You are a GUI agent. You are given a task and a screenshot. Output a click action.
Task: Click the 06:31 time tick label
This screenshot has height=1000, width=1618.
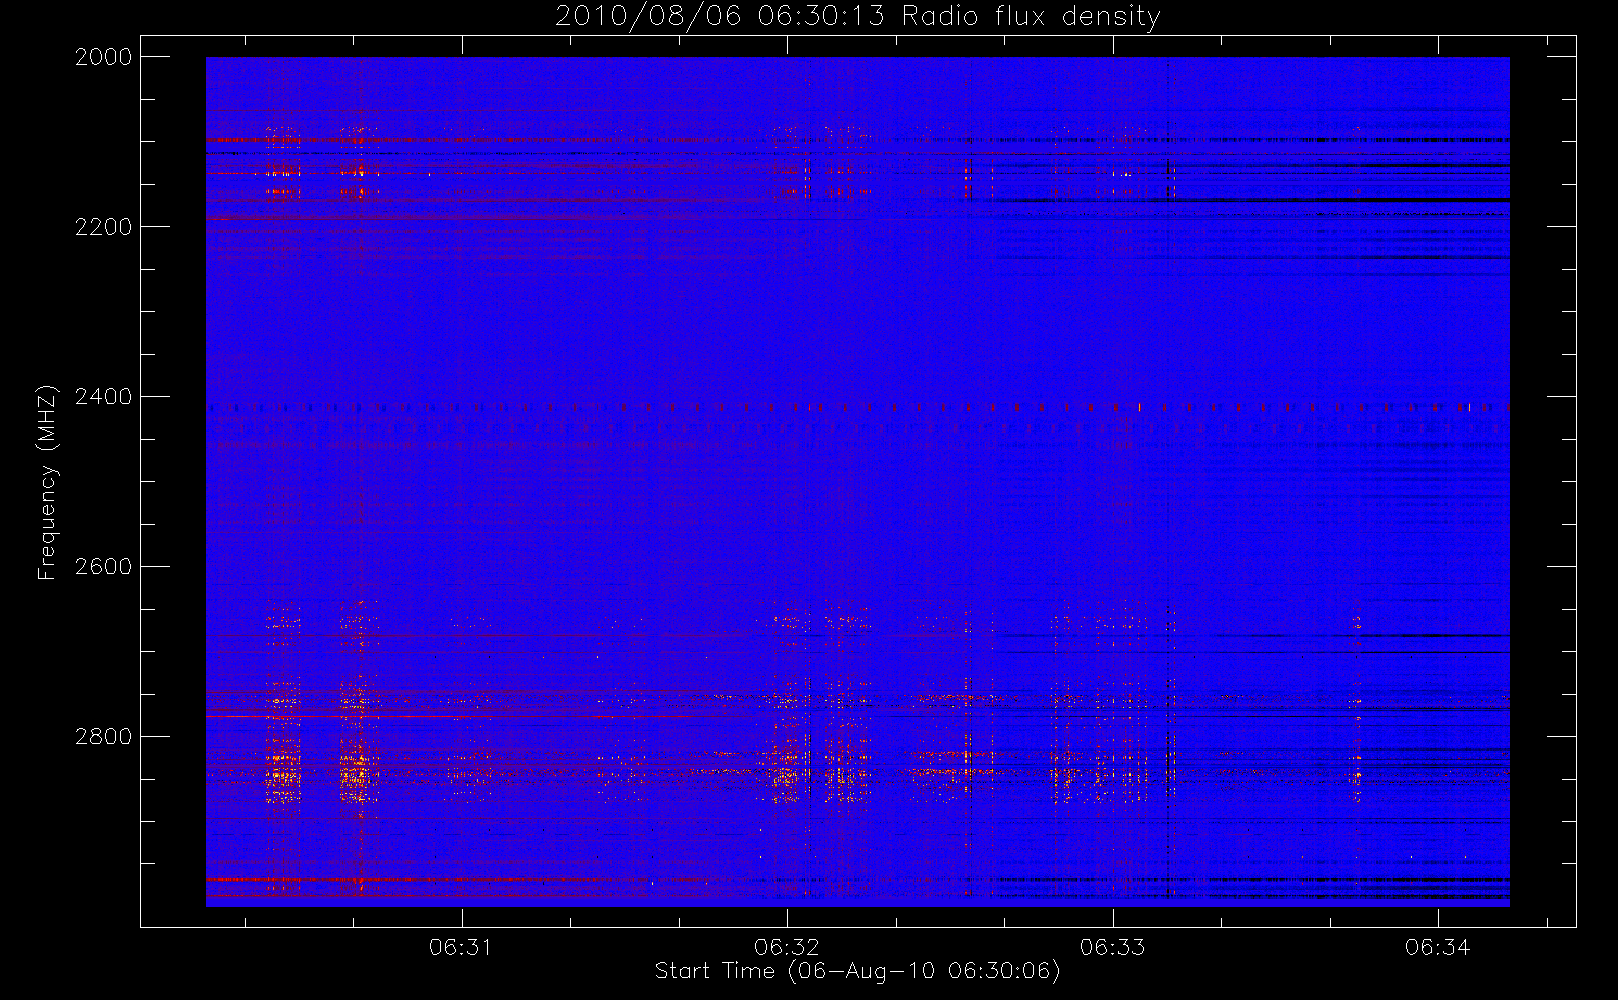(x=461, y=947)
